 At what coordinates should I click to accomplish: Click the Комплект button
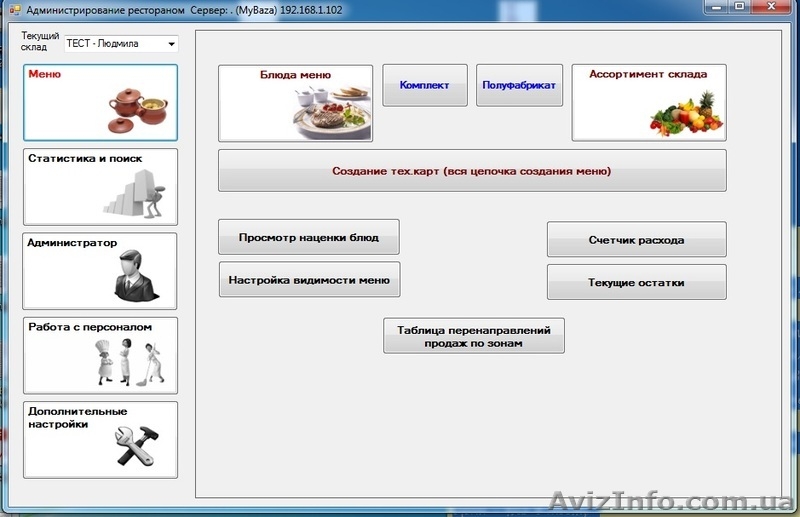pos(425,85)
